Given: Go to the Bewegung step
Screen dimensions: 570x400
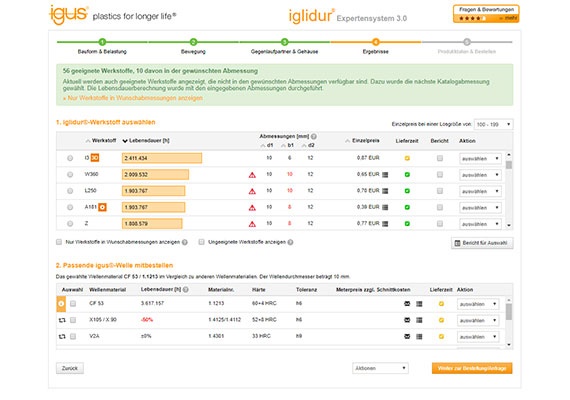Looking at the screenshot, I should [x=193, y=47].
